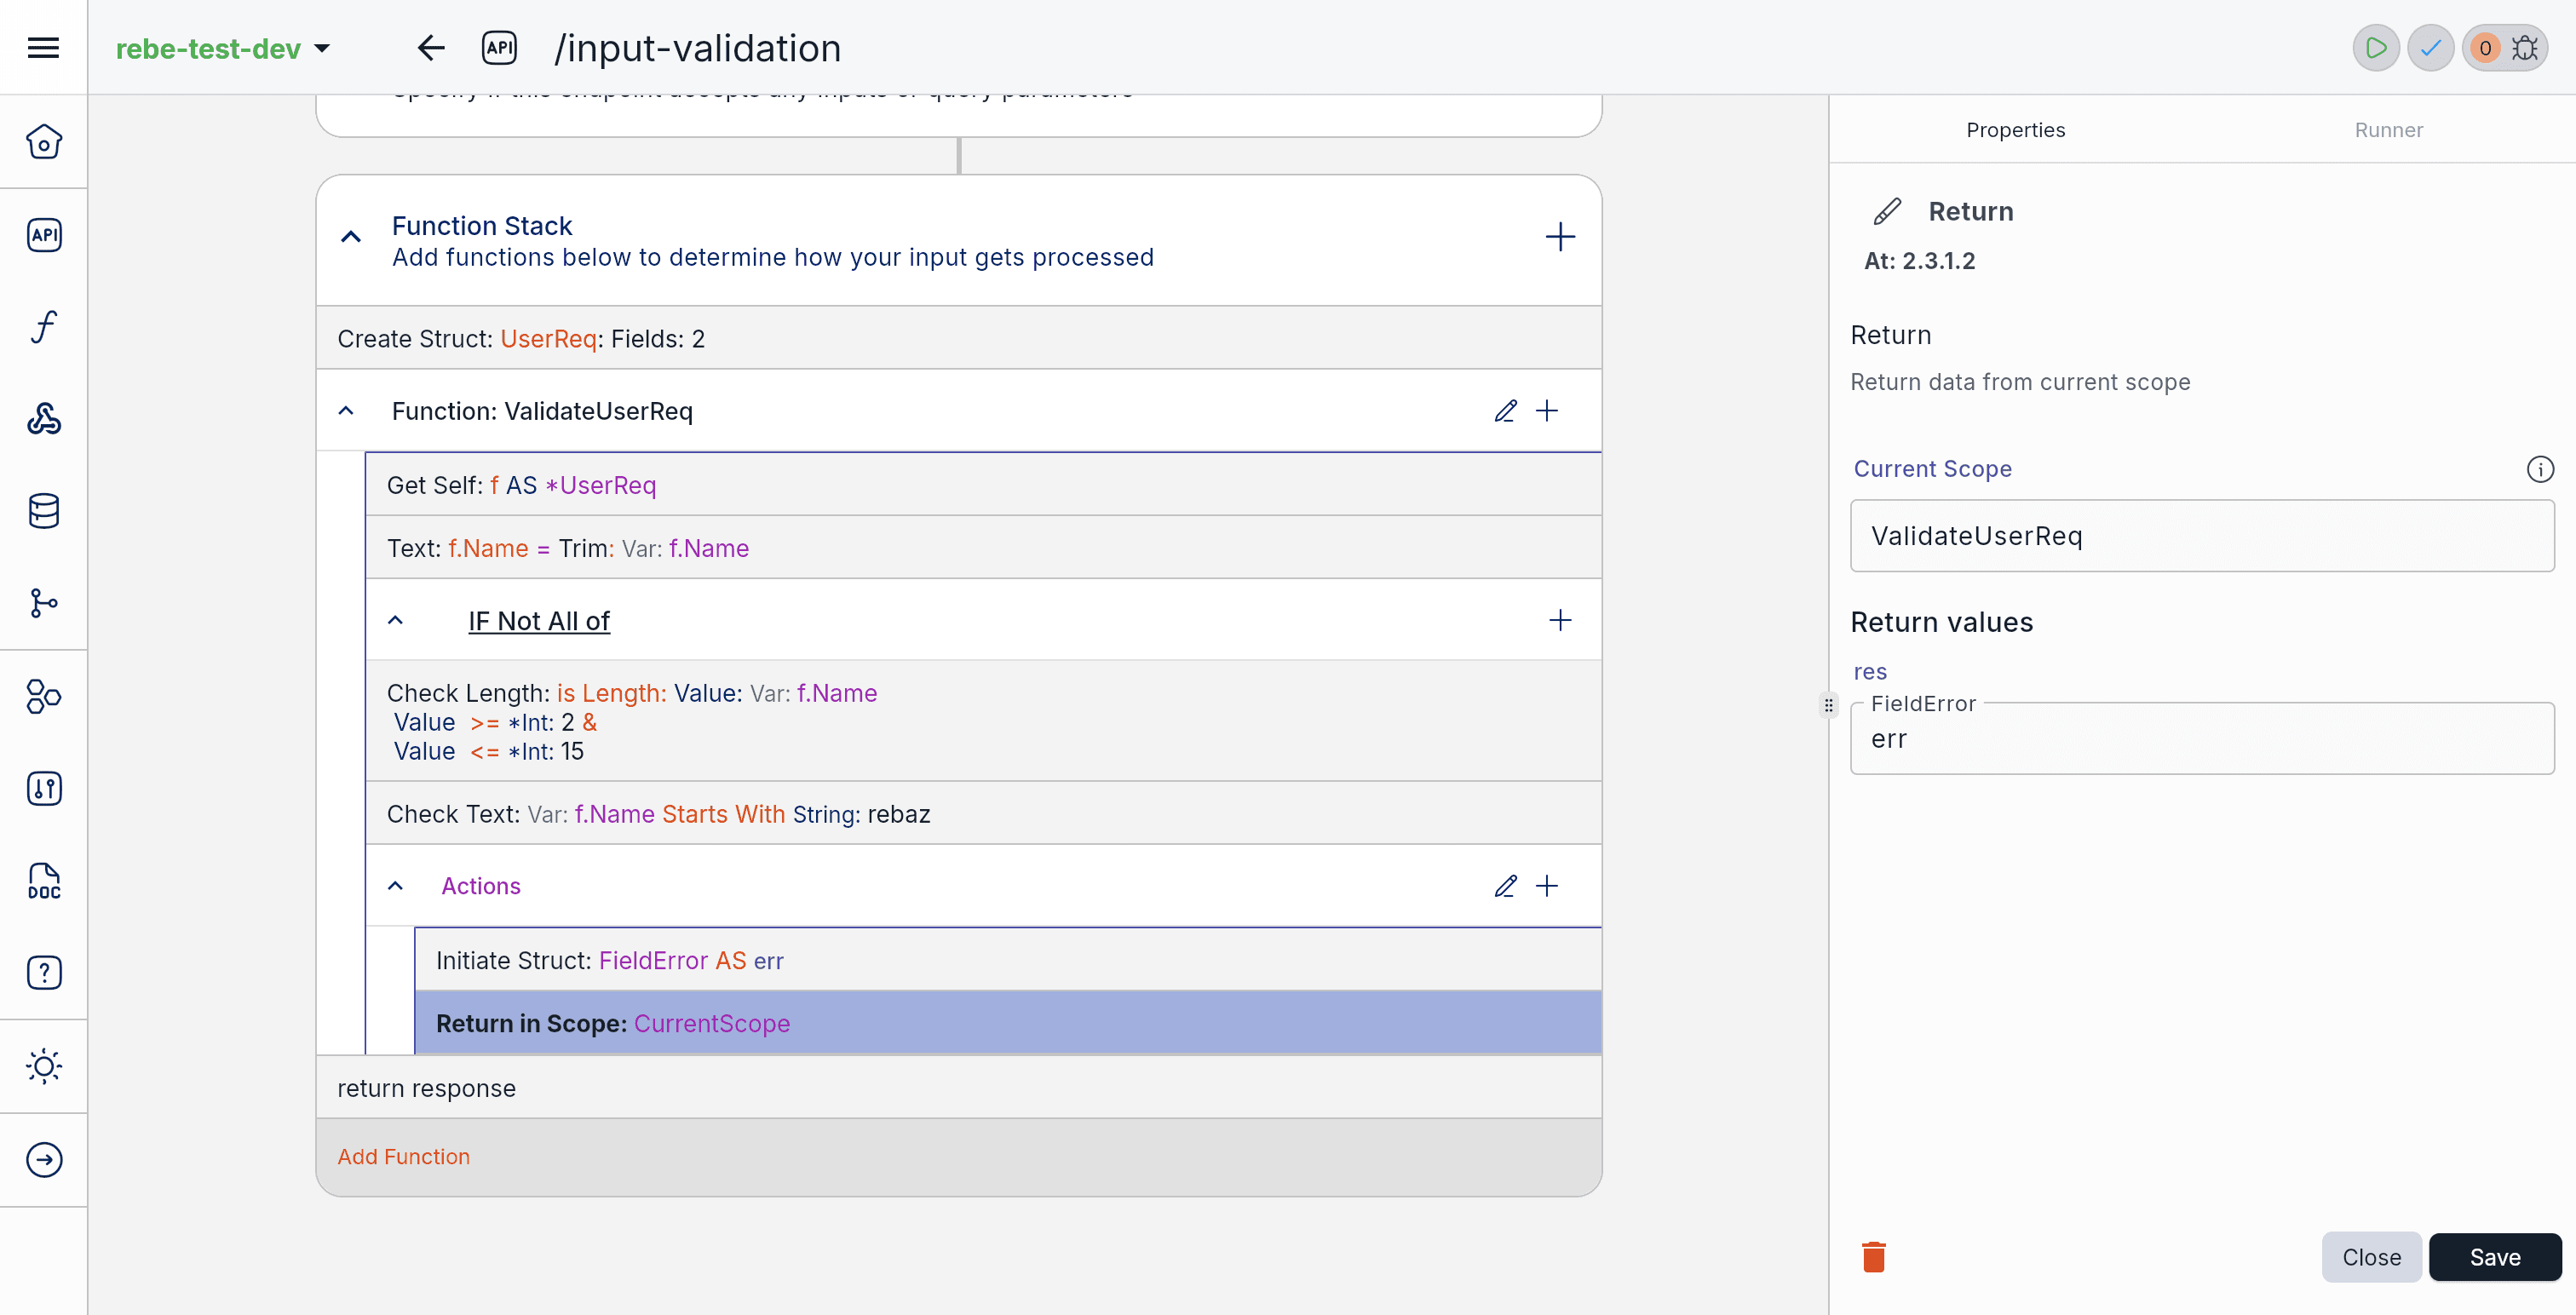The width and height of the screenshot is (2576, 1315).
Task: Click IF Not All of link
Action: (x=539, y=621)
